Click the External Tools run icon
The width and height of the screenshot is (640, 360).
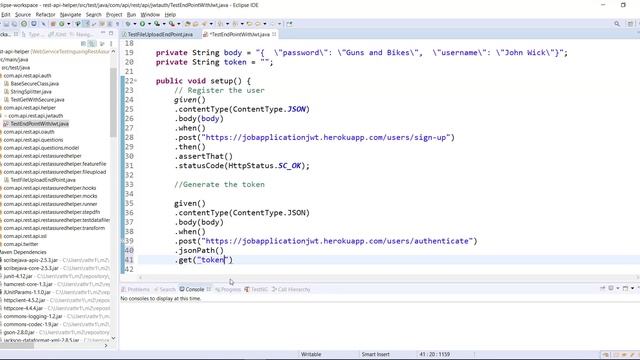tap(172, 24)
